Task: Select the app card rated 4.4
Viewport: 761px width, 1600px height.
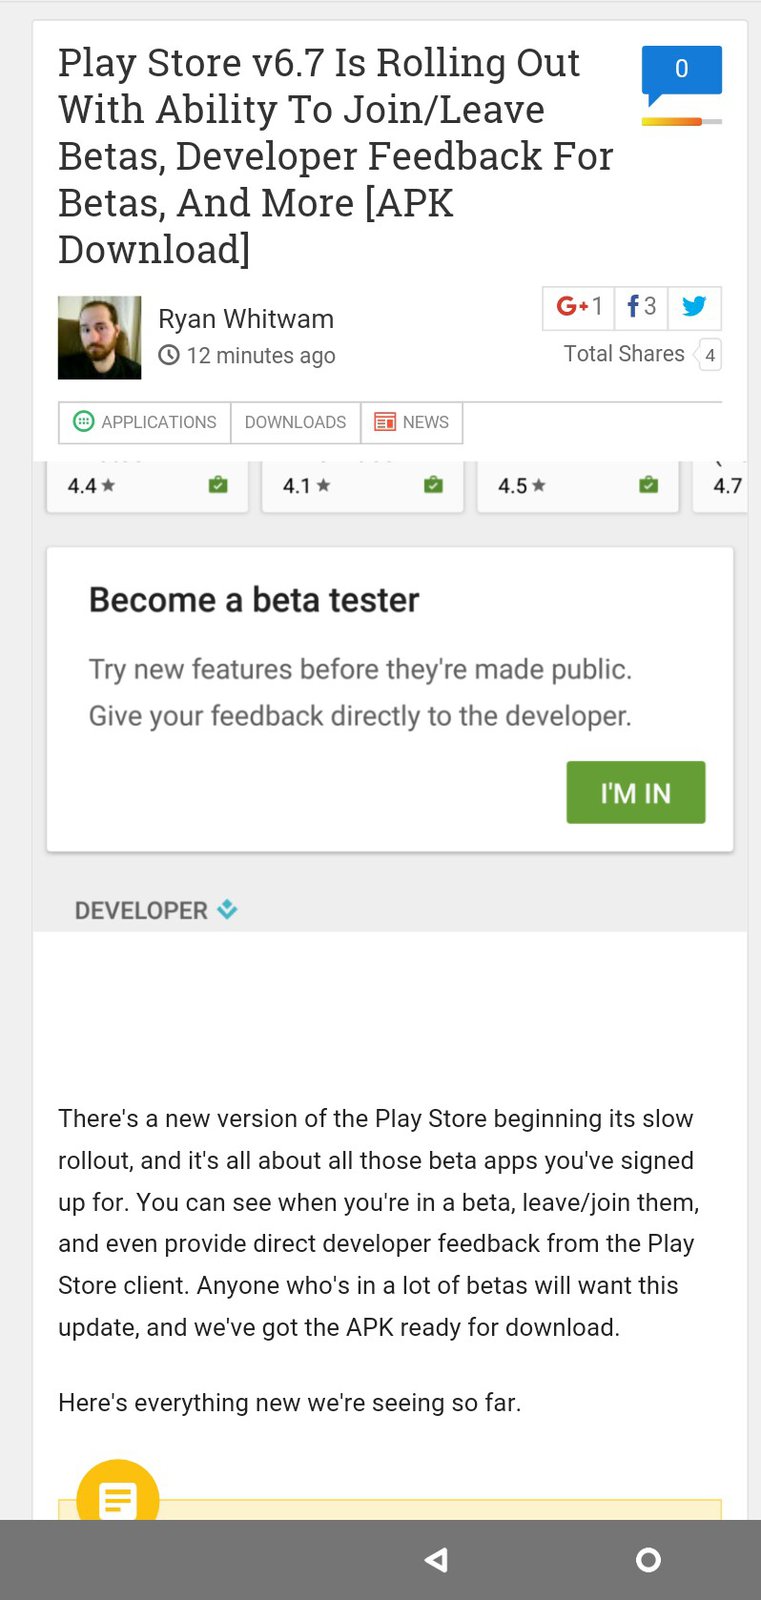Action: (x=147, y=486)
